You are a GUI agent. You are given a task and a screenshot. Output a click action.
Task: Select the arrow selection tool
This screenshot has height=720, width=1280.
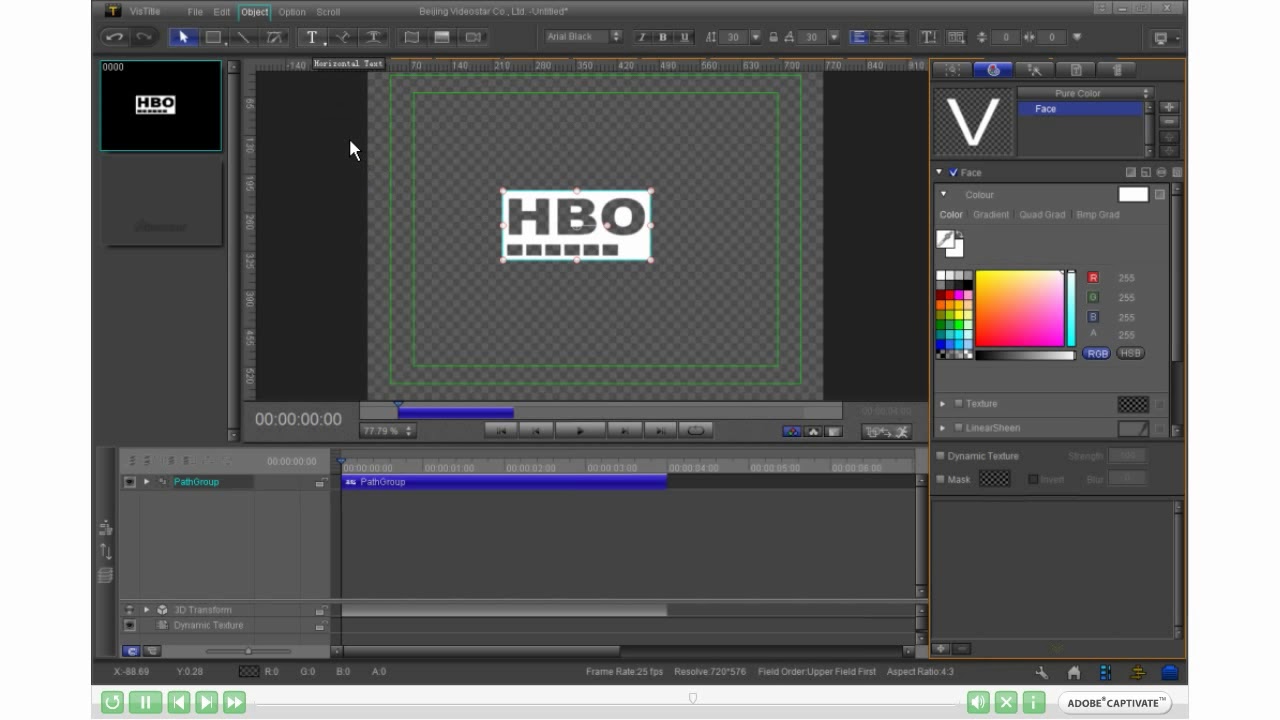(182, 37)
